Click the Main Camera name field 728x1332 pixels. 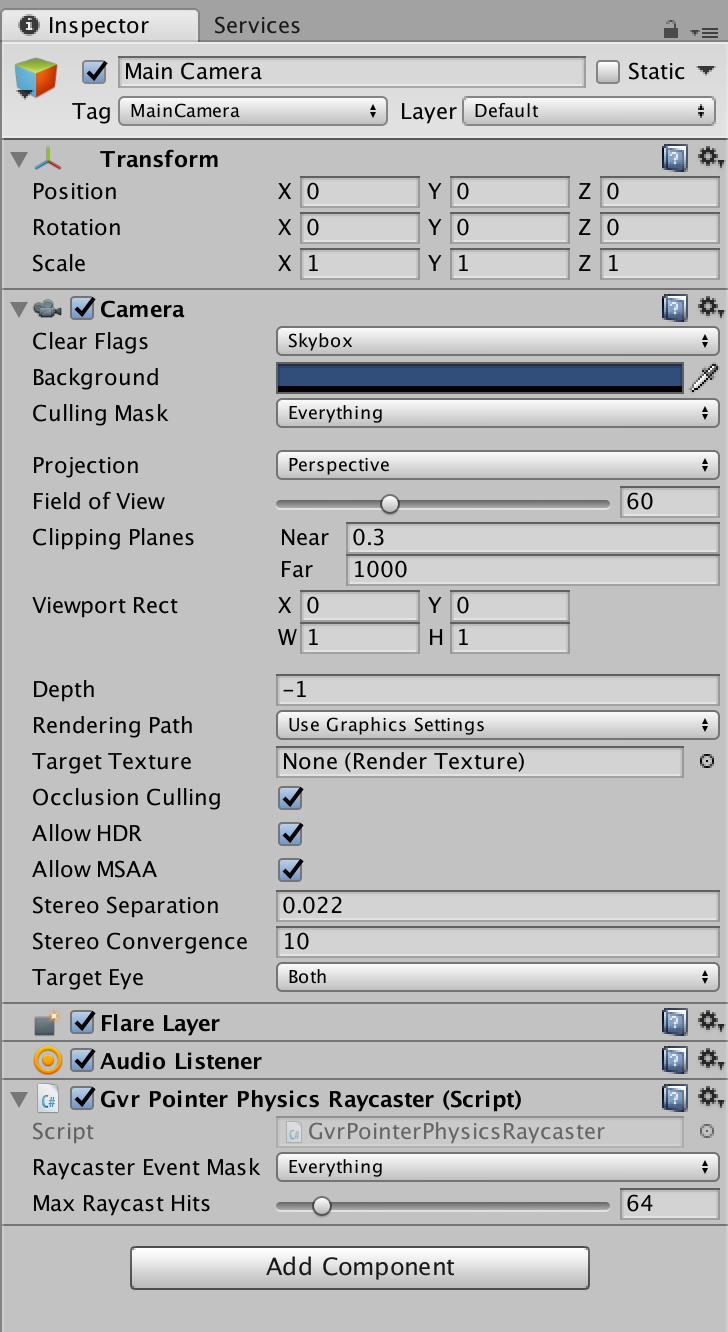click(352, 72)
